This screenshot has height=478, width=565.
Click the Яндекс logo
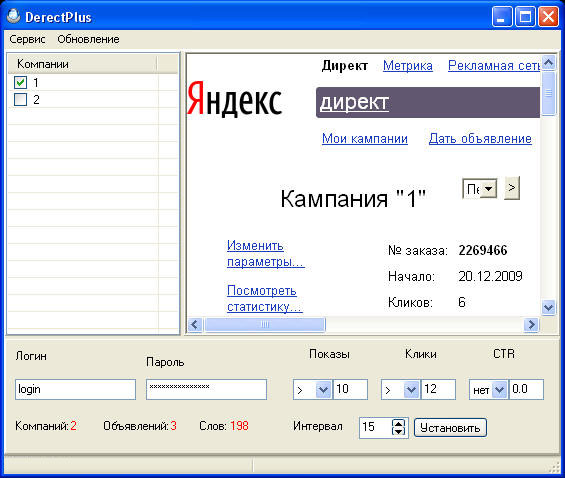click(235, 99)
